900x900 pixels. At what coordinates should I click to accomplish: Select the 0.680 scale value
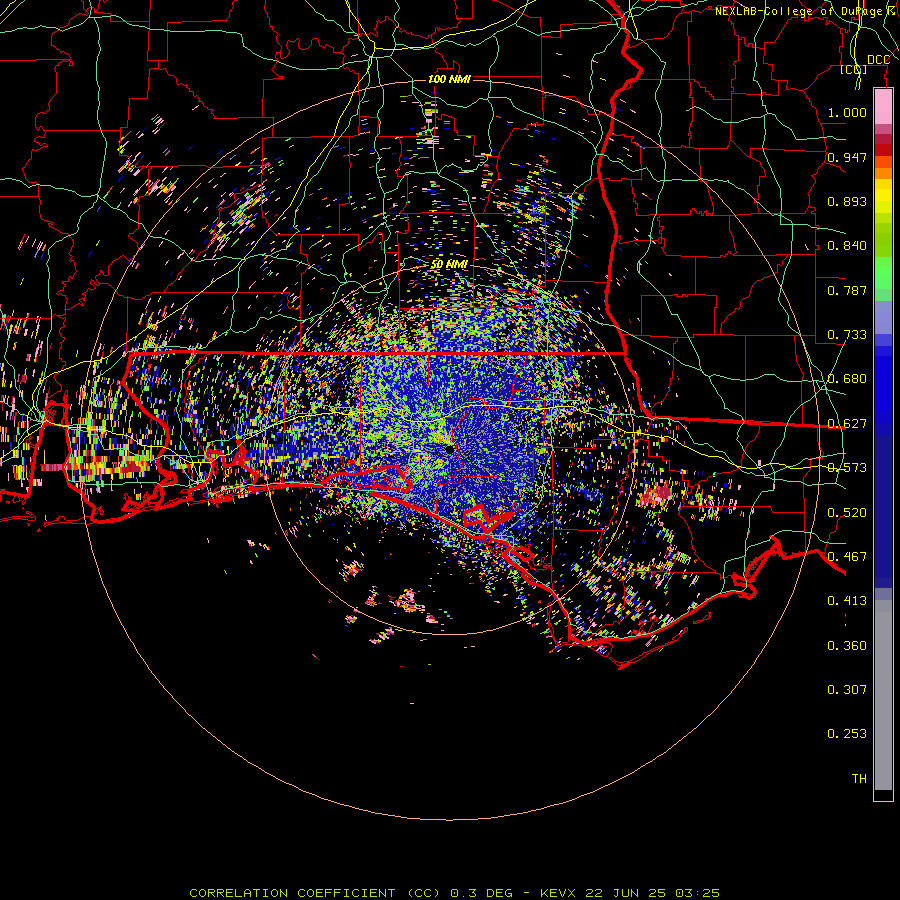847,379
